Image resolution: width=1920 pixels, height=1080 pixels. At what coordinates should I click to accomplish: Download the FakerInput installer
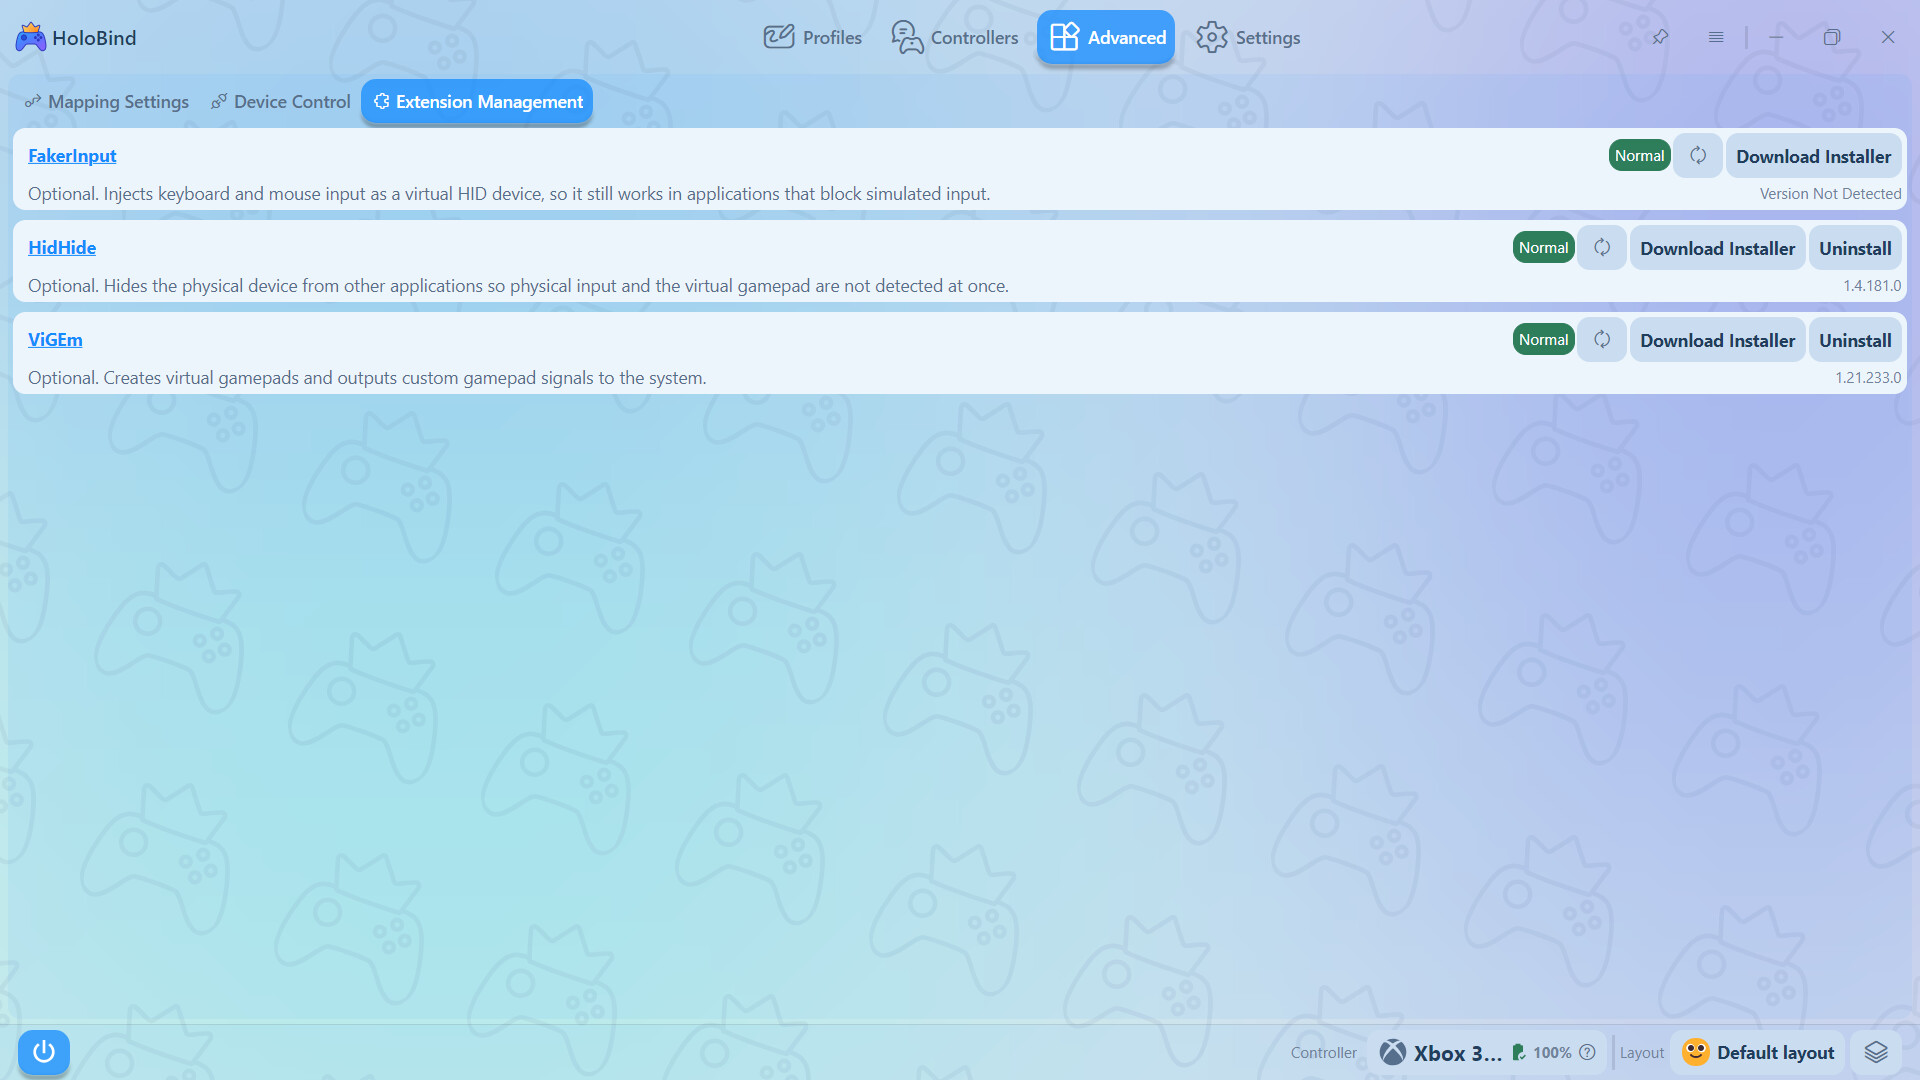point(1813,156)
